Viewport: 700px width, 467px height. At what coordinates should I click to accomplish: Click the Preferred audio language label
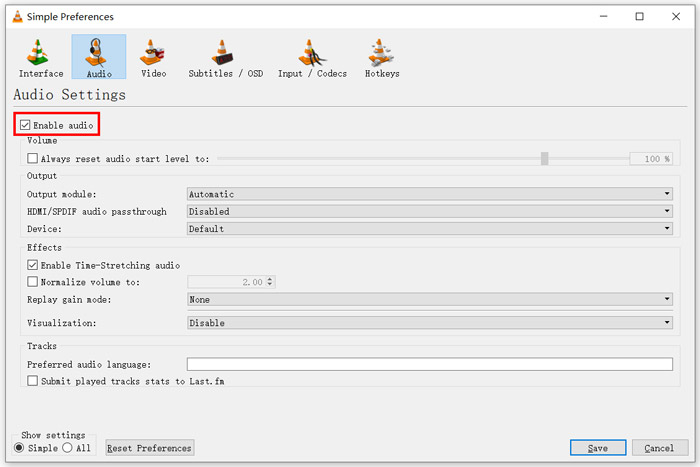89,365
